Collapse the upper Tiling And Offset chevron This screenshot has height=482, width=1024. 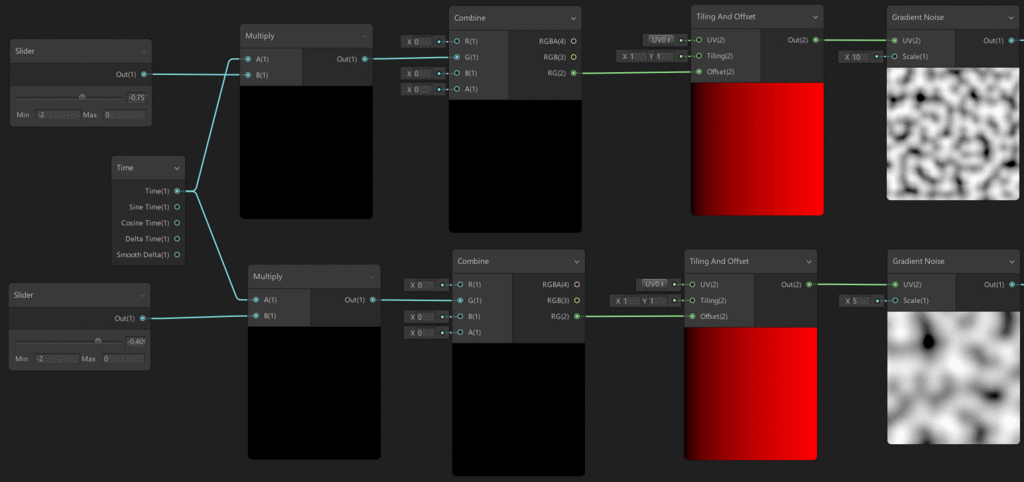tap(816, 17)
